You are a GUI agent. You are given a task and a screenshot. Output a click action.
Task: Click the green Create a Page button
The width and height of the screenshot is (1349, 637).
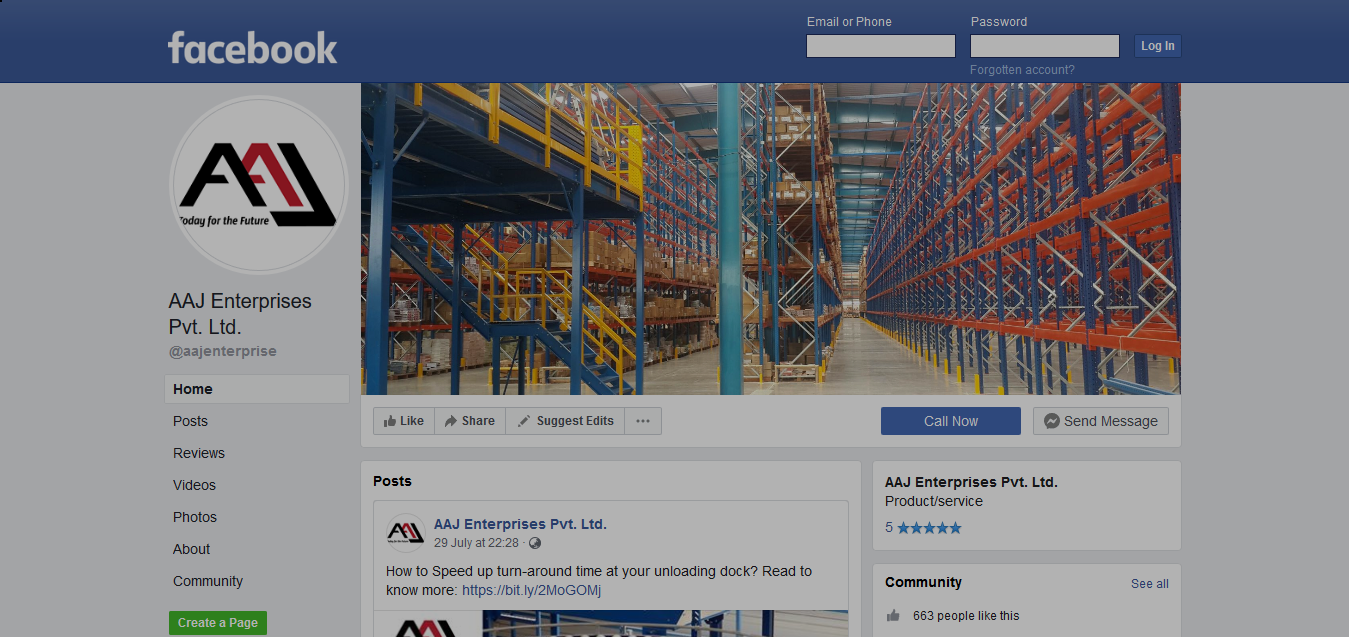click(x=218, y=622)
